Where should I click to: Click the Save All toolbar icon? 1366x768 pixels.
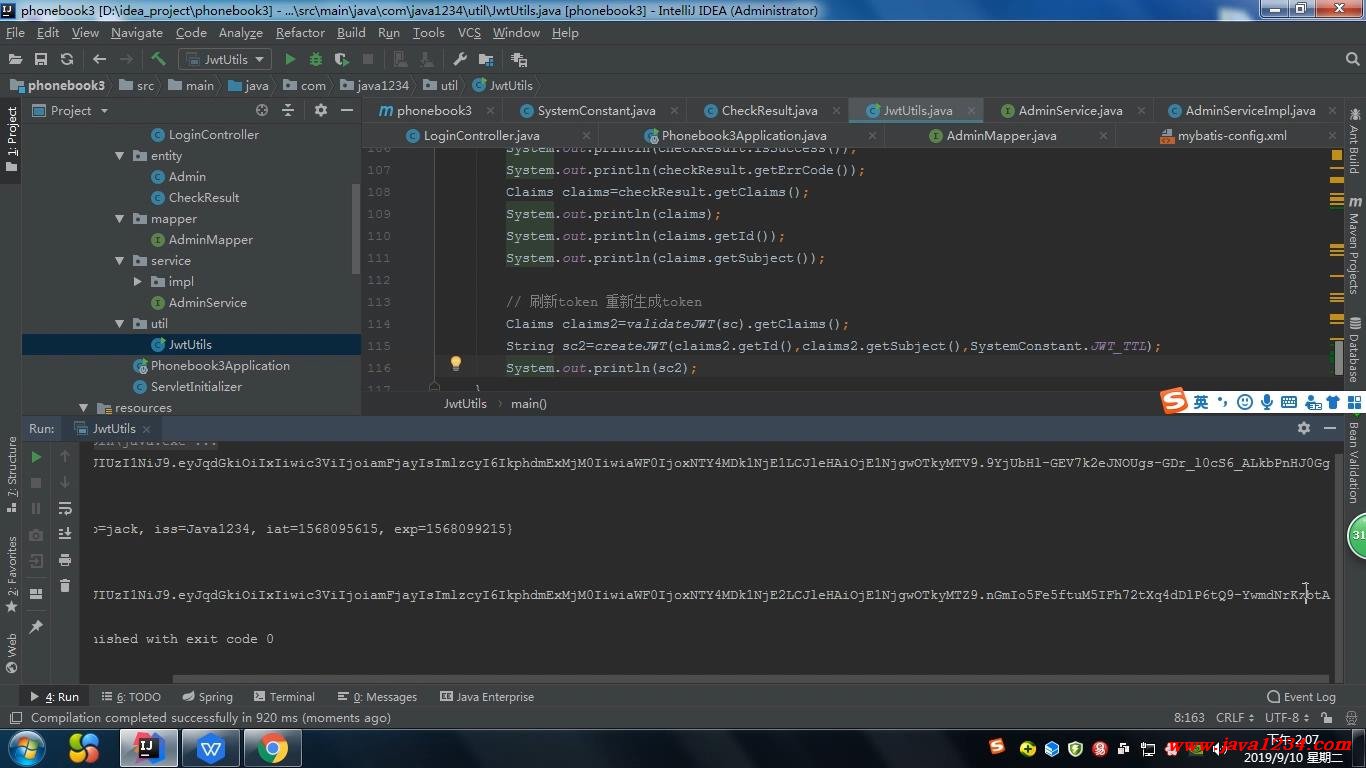coord(41,59)
